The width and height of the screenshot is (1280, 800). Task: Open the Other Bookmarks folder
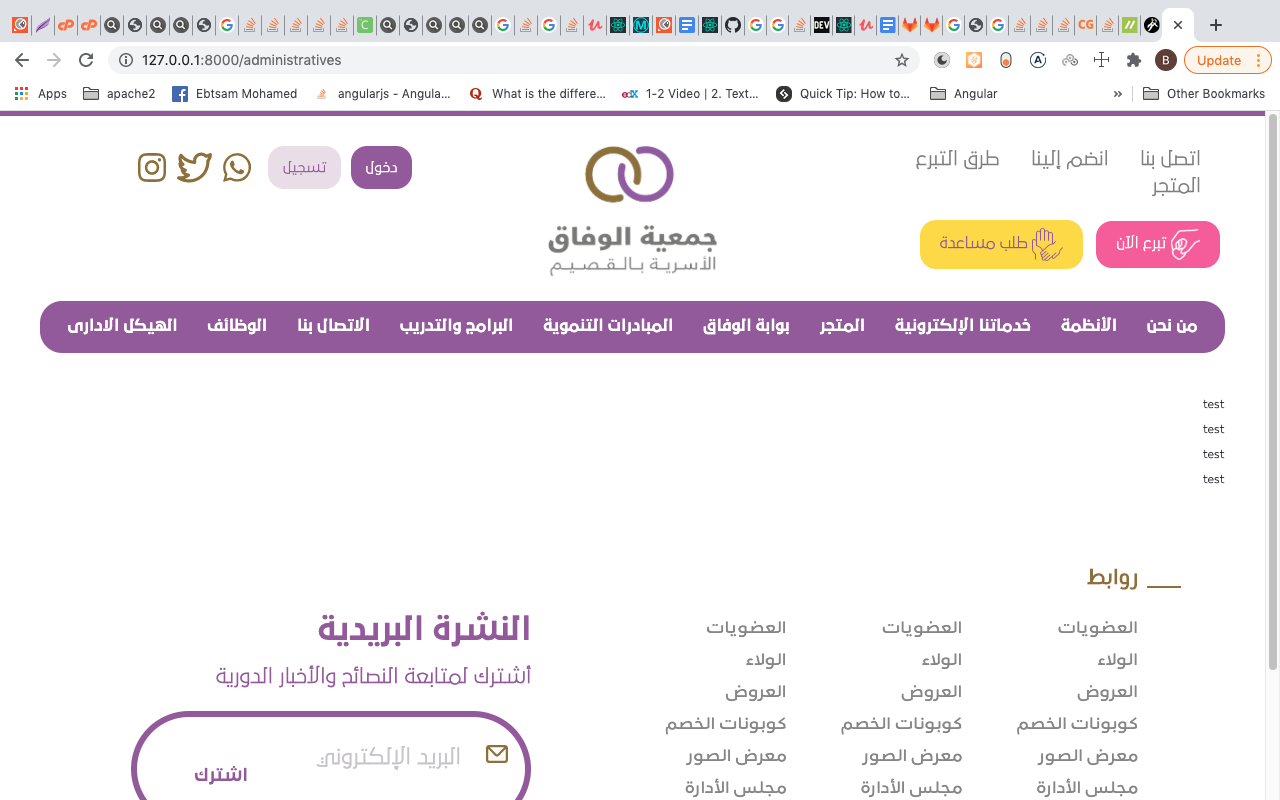tap(1204, 94)
